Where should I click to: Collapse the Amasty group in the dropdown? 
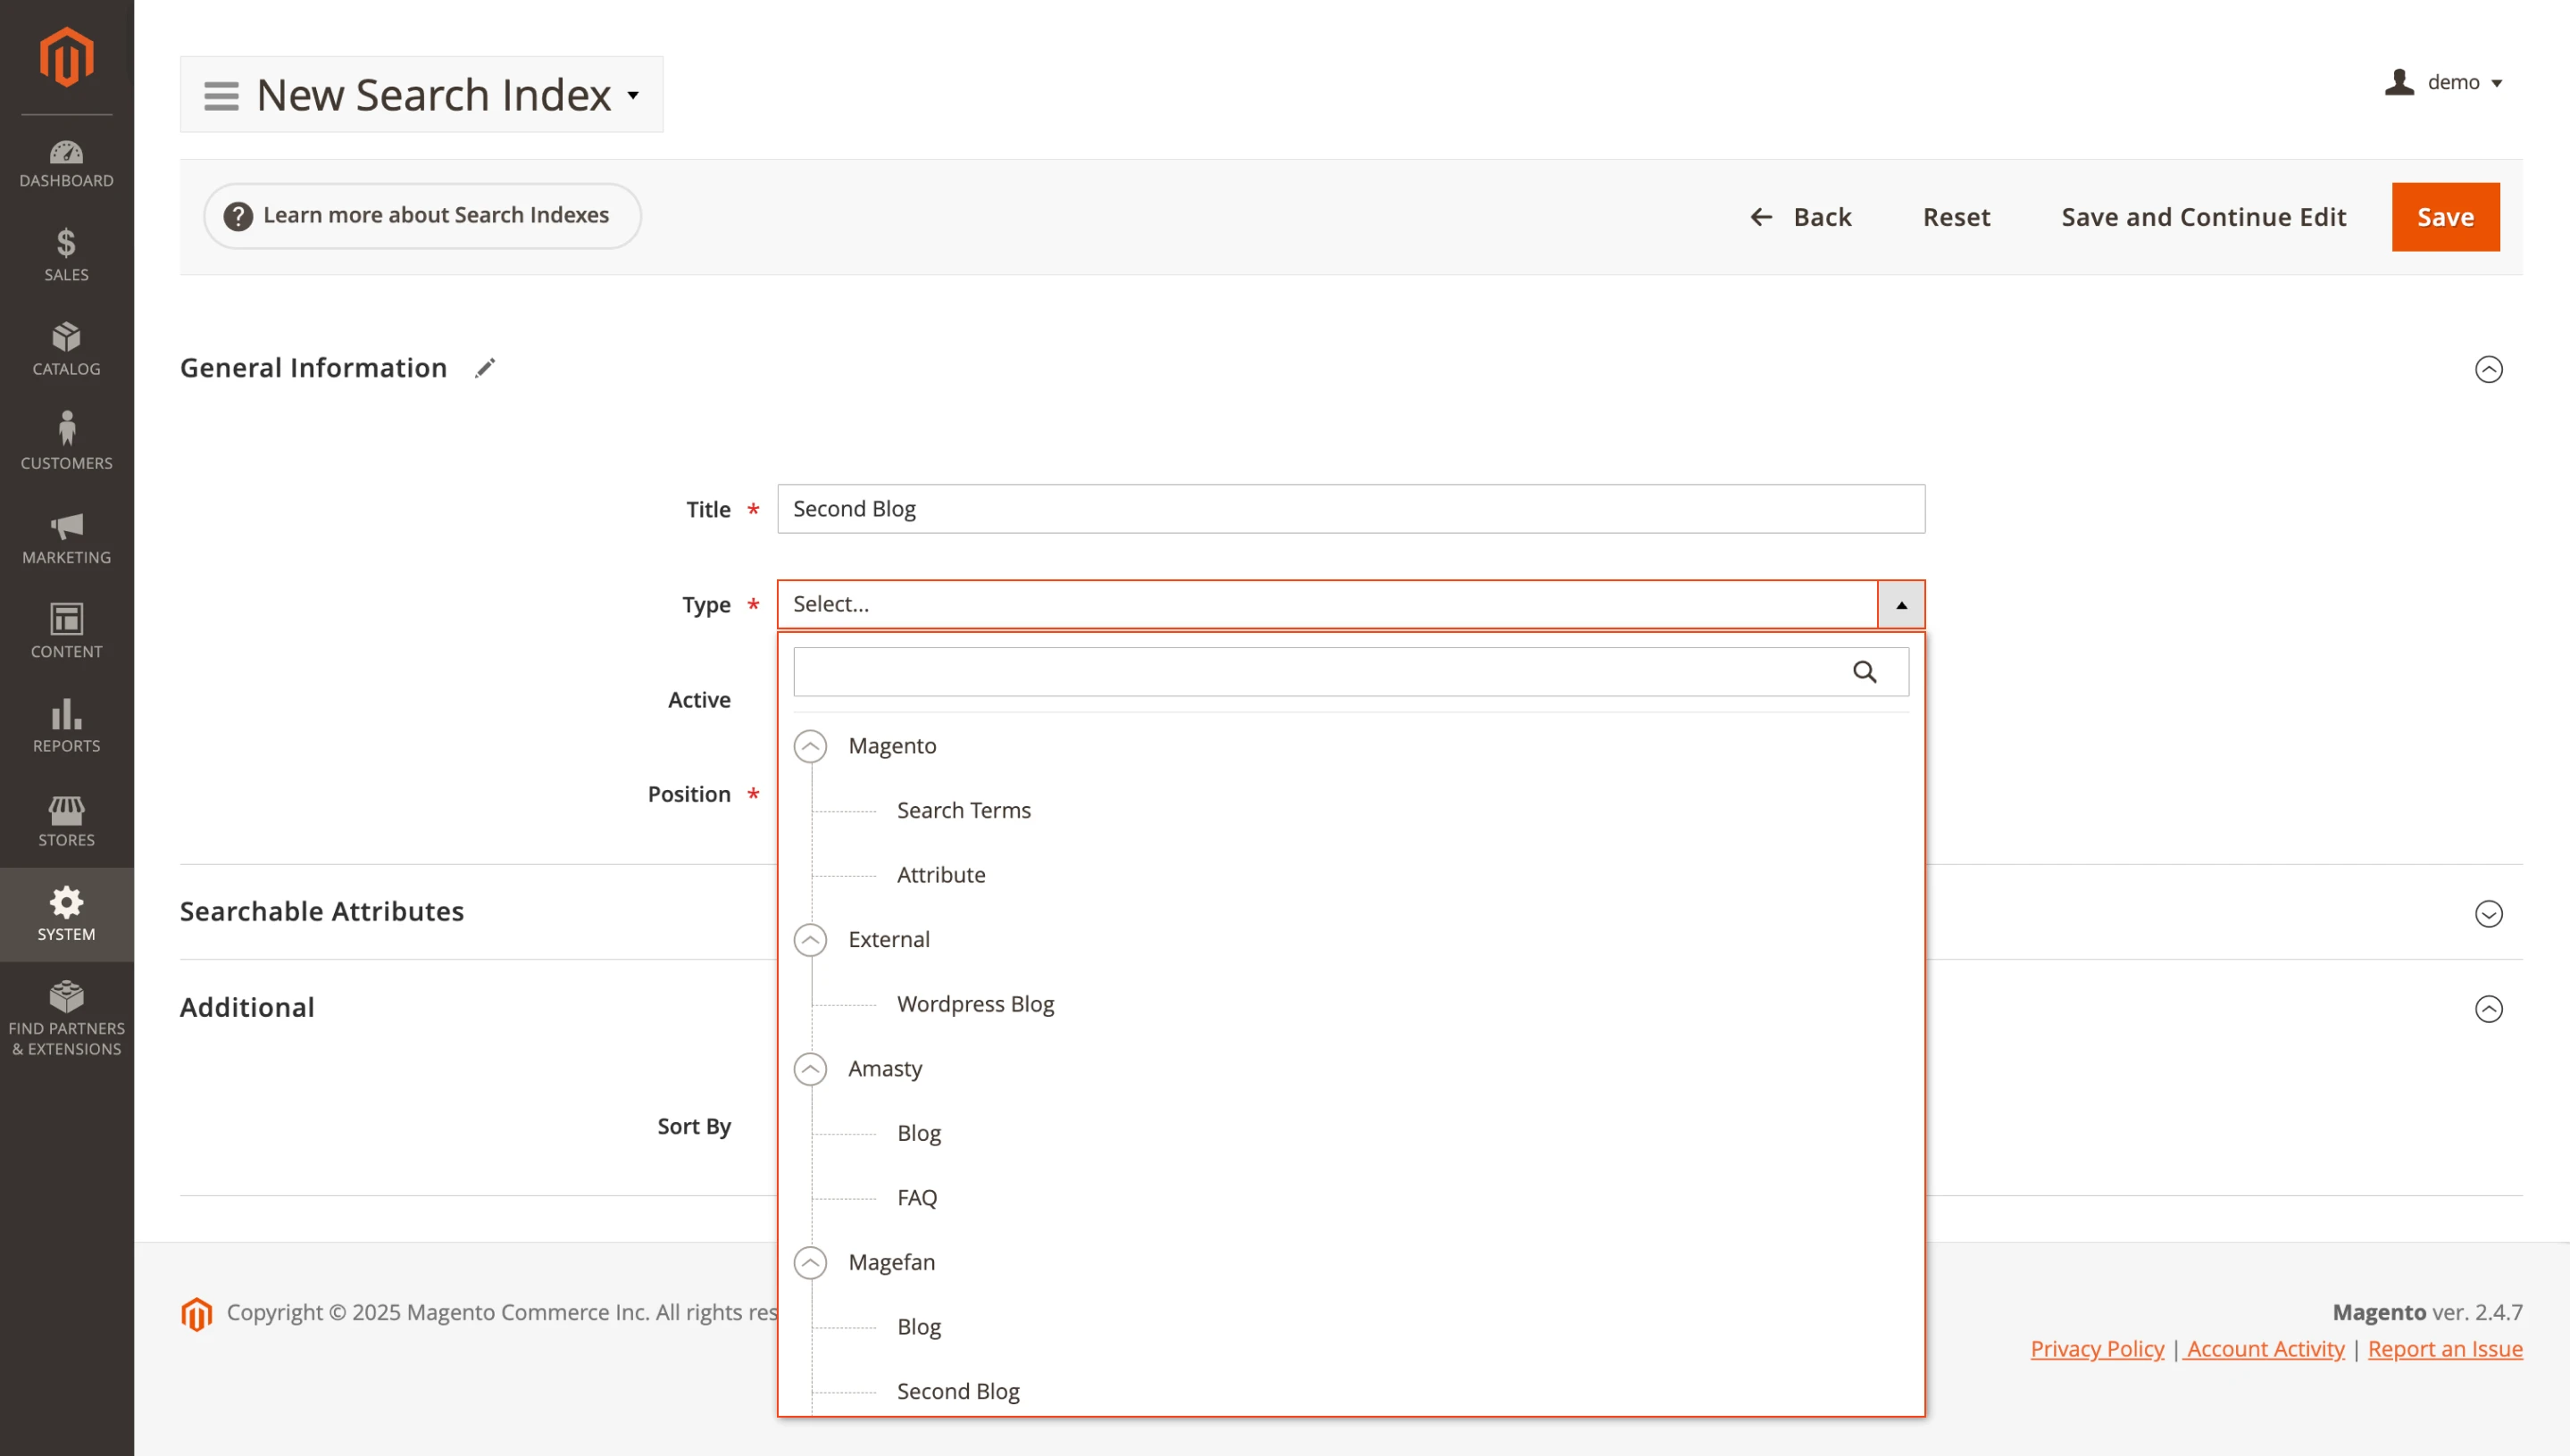click(x=810, y=1068)
